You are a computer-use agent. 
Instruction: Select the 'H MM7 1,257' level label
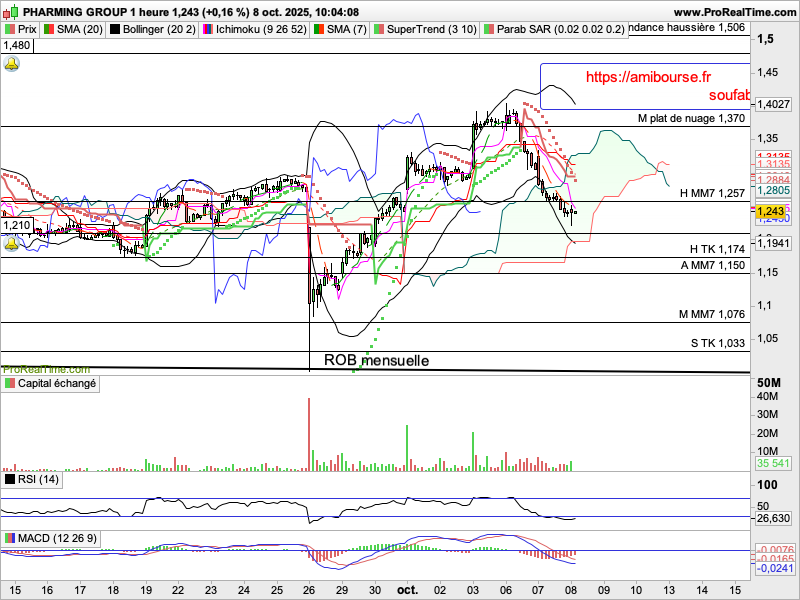tap(712, 193)
